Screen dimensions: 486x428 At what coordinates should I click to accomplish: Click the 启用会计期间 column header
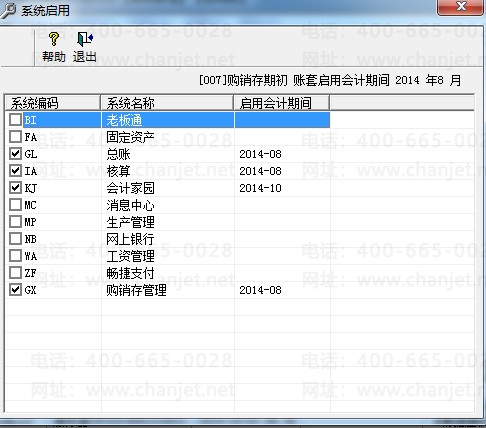pos(282,103)
